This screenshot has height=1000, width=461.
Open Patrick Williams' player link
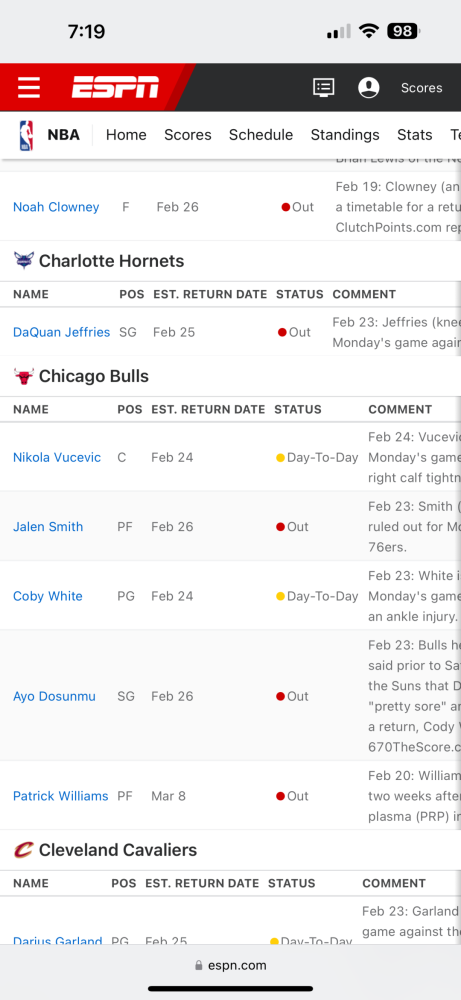(x=61, y=796)
